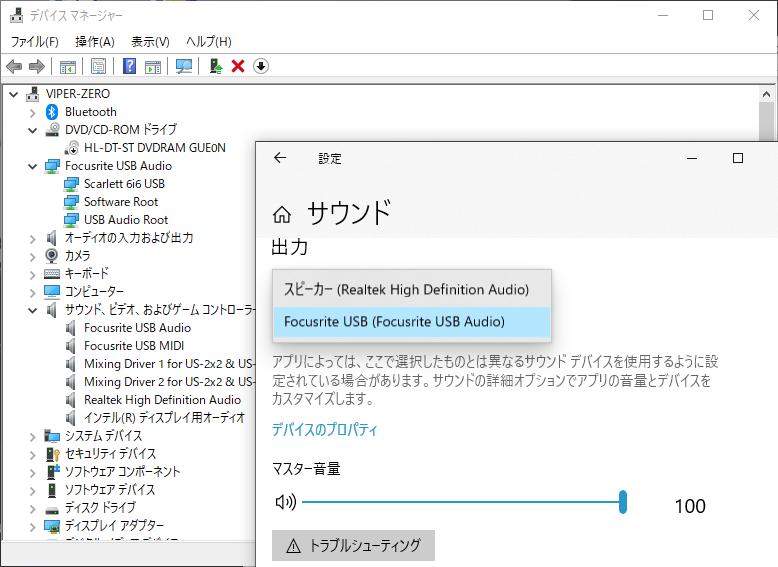Viewport: 778px width, 567px height.
Task: Click the Back arrow in Device Manager toolbar
Action: (x=14, y=66)
